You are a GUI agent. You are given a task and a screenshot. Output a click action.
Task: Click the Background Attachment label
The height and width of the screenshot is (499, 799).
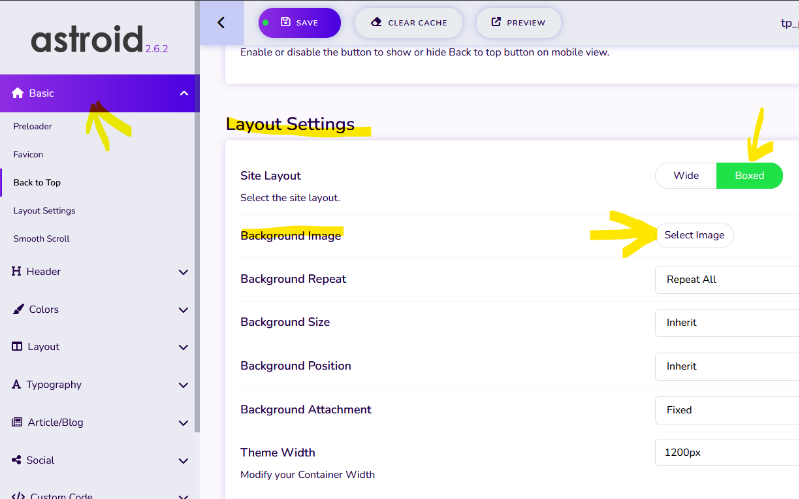pyautogui.click(x=306, y=409)
